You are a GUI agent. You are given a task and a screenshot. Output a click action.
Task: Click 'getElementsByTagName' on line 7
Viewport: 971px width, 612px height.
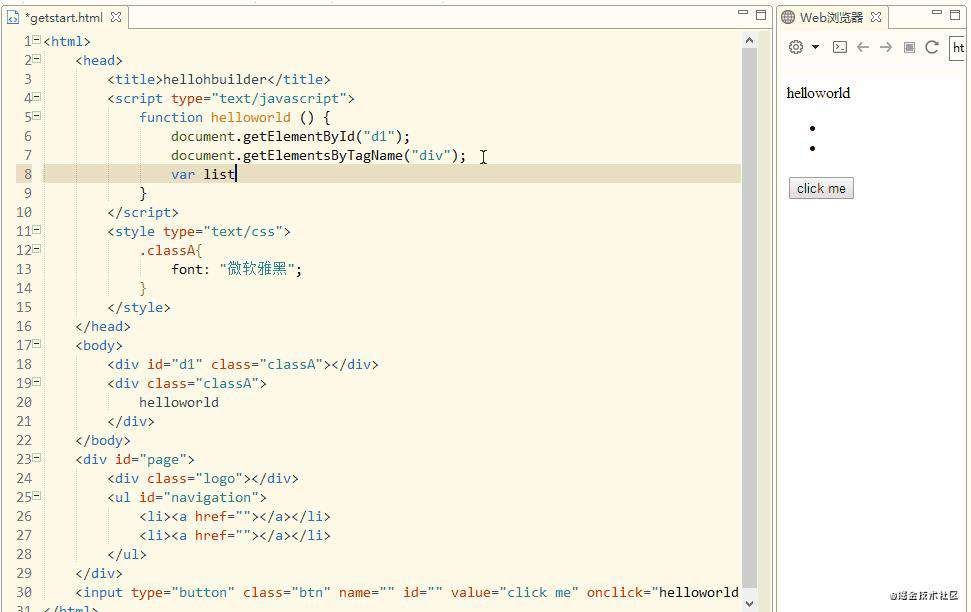pyautogui.click(x=323, y=155)
